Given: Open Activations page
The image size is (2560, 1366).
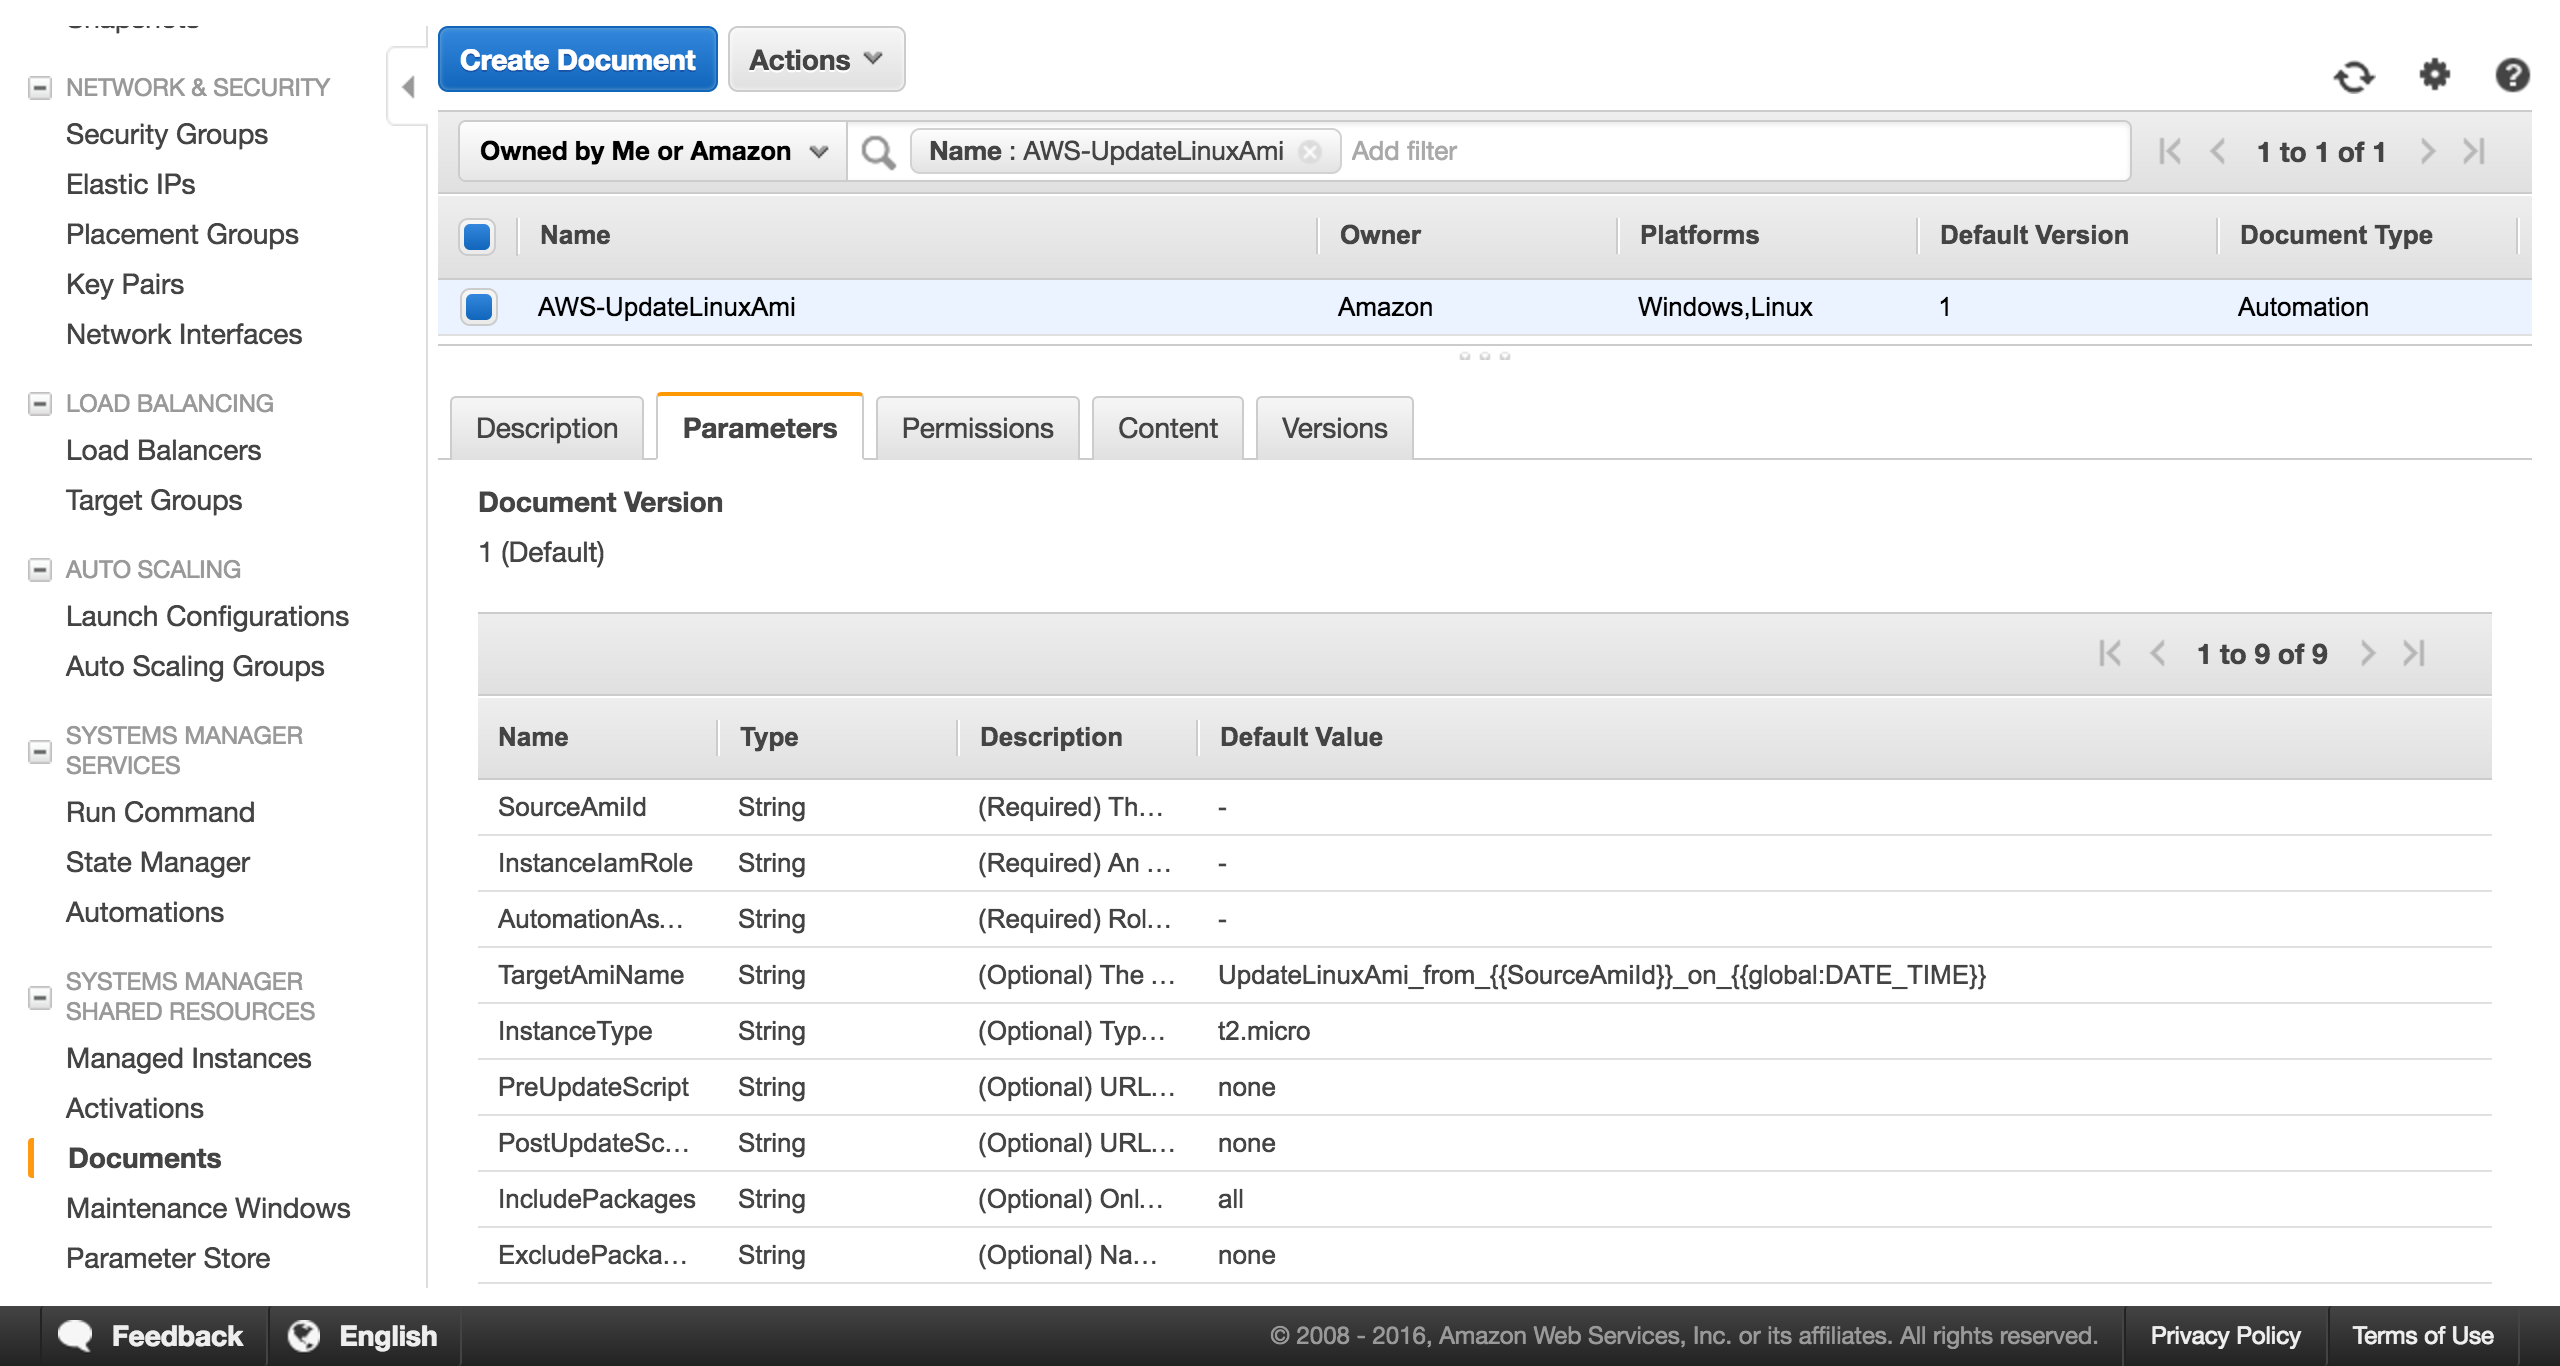Looking at the screenshot, I should 135,1109.
